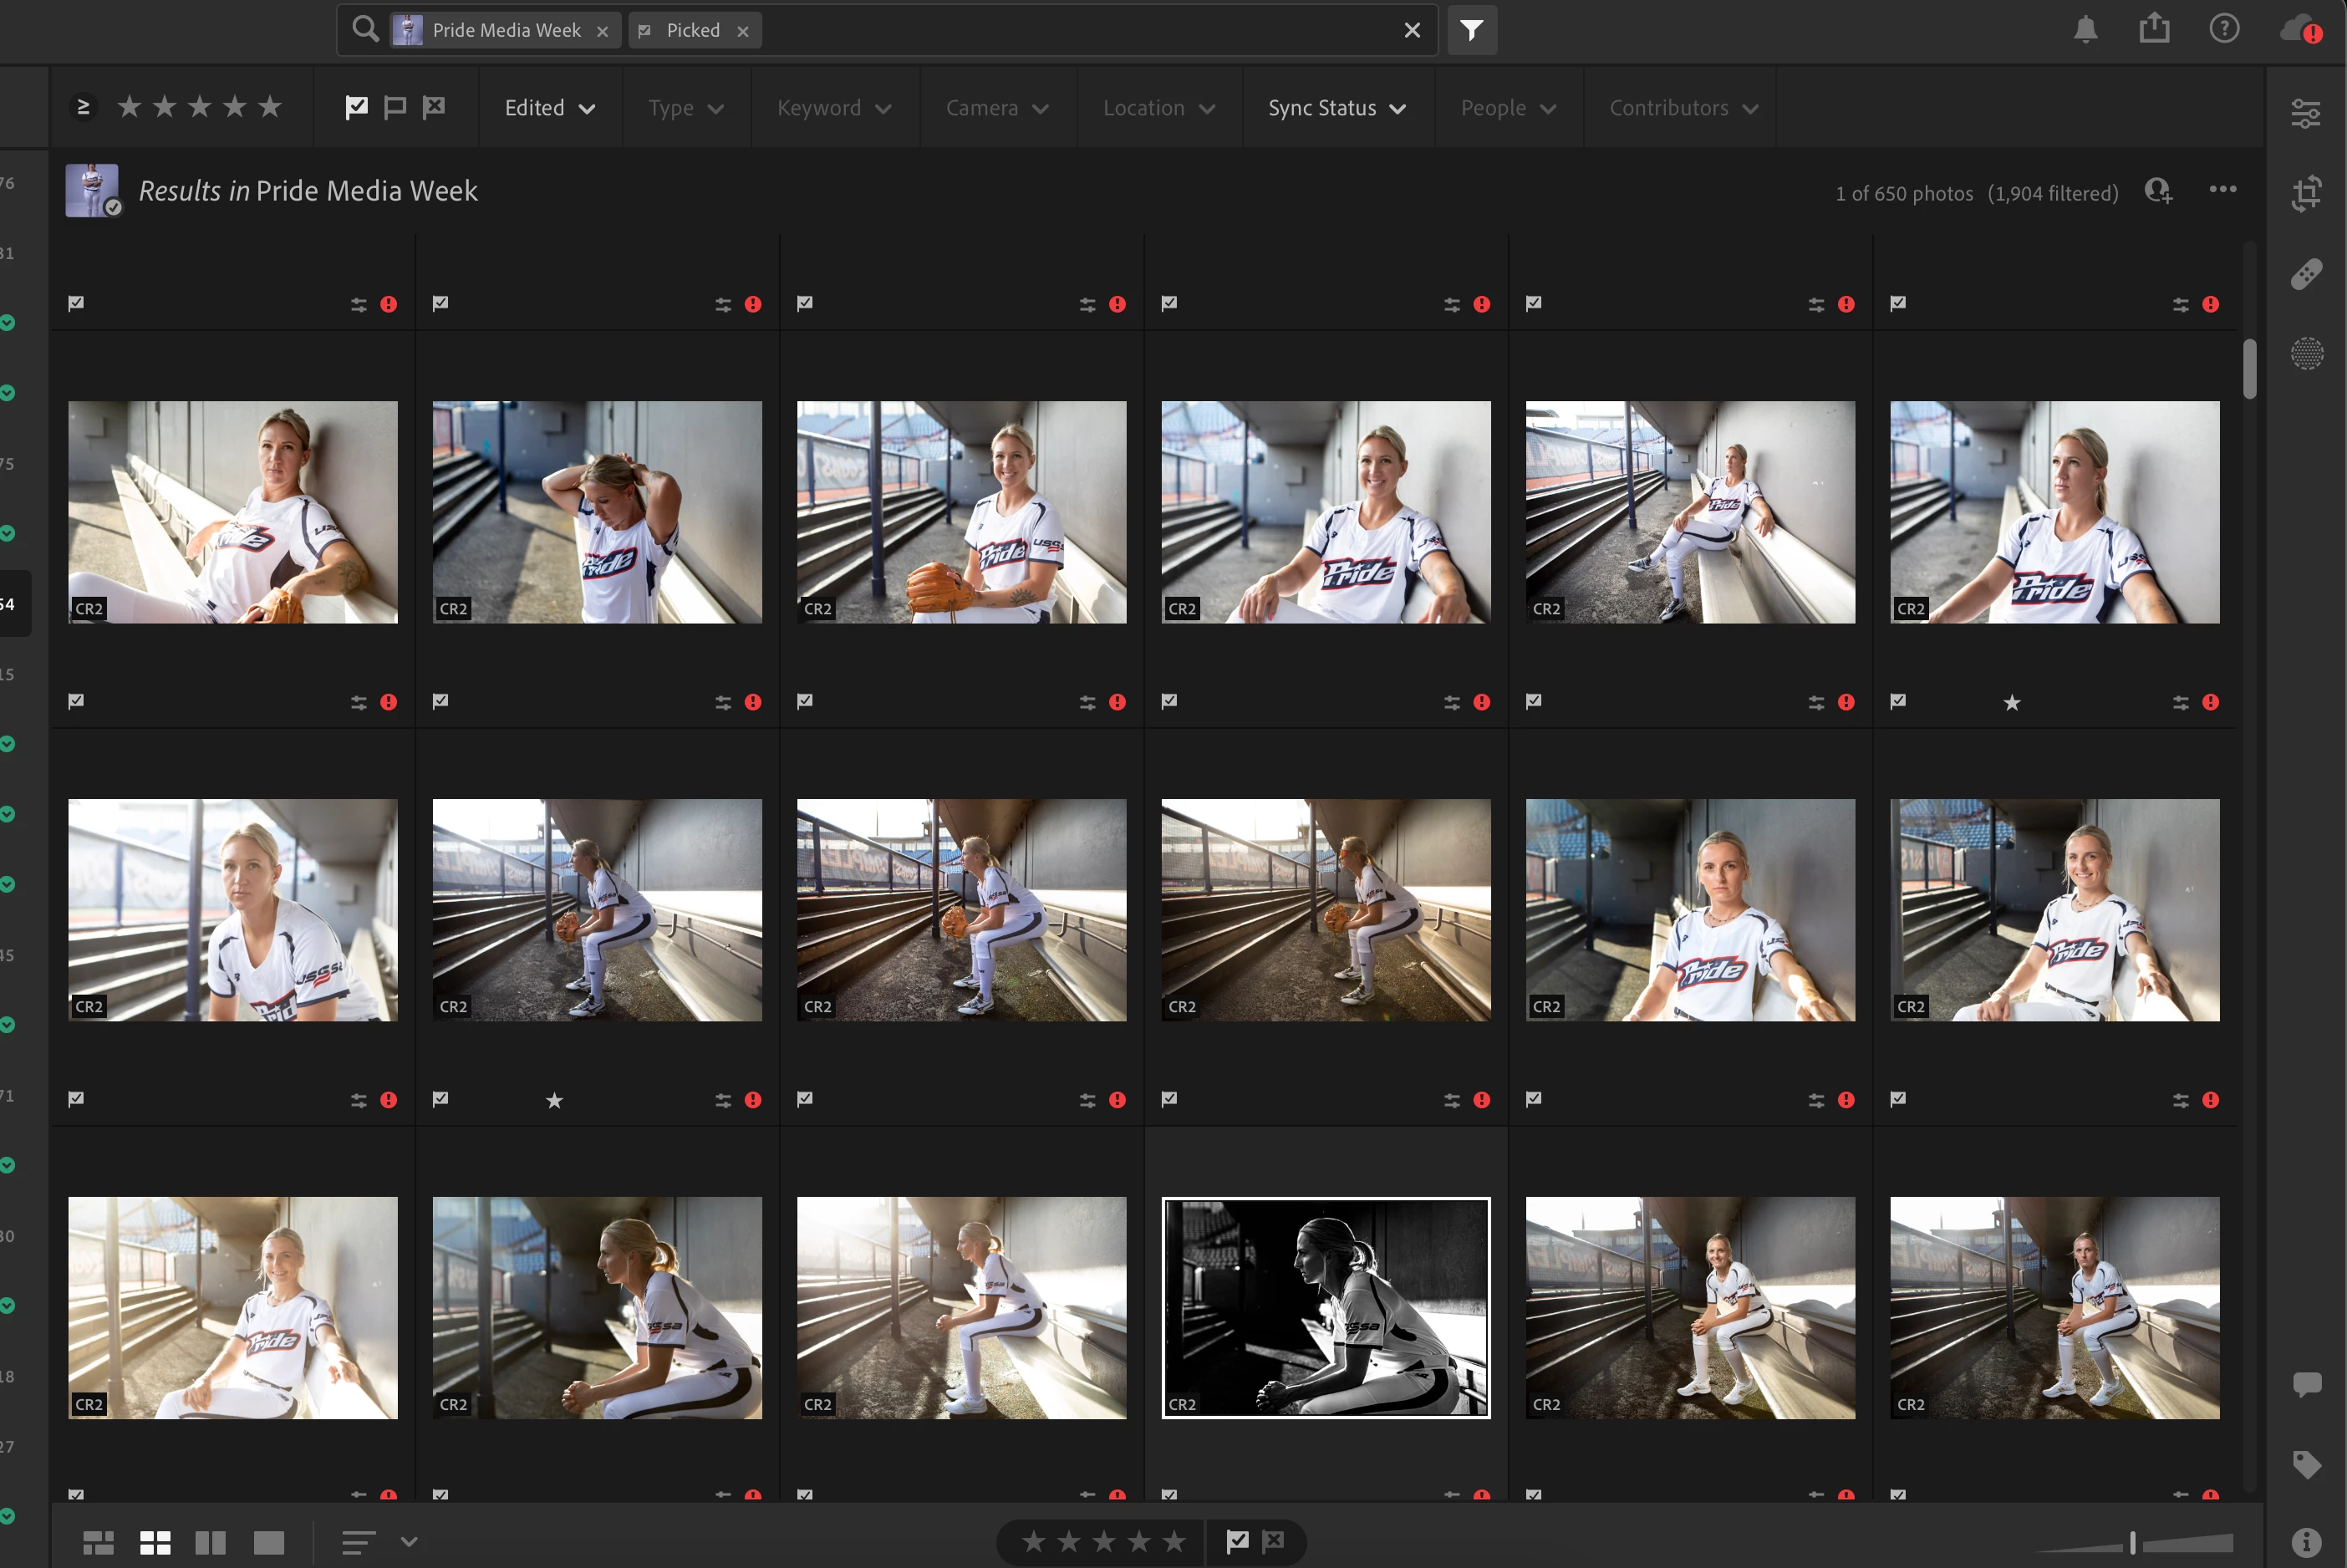This screenshot has height=1568, width=2347.
Task: Click the Share export icon
Action: tap(2154, 29)
